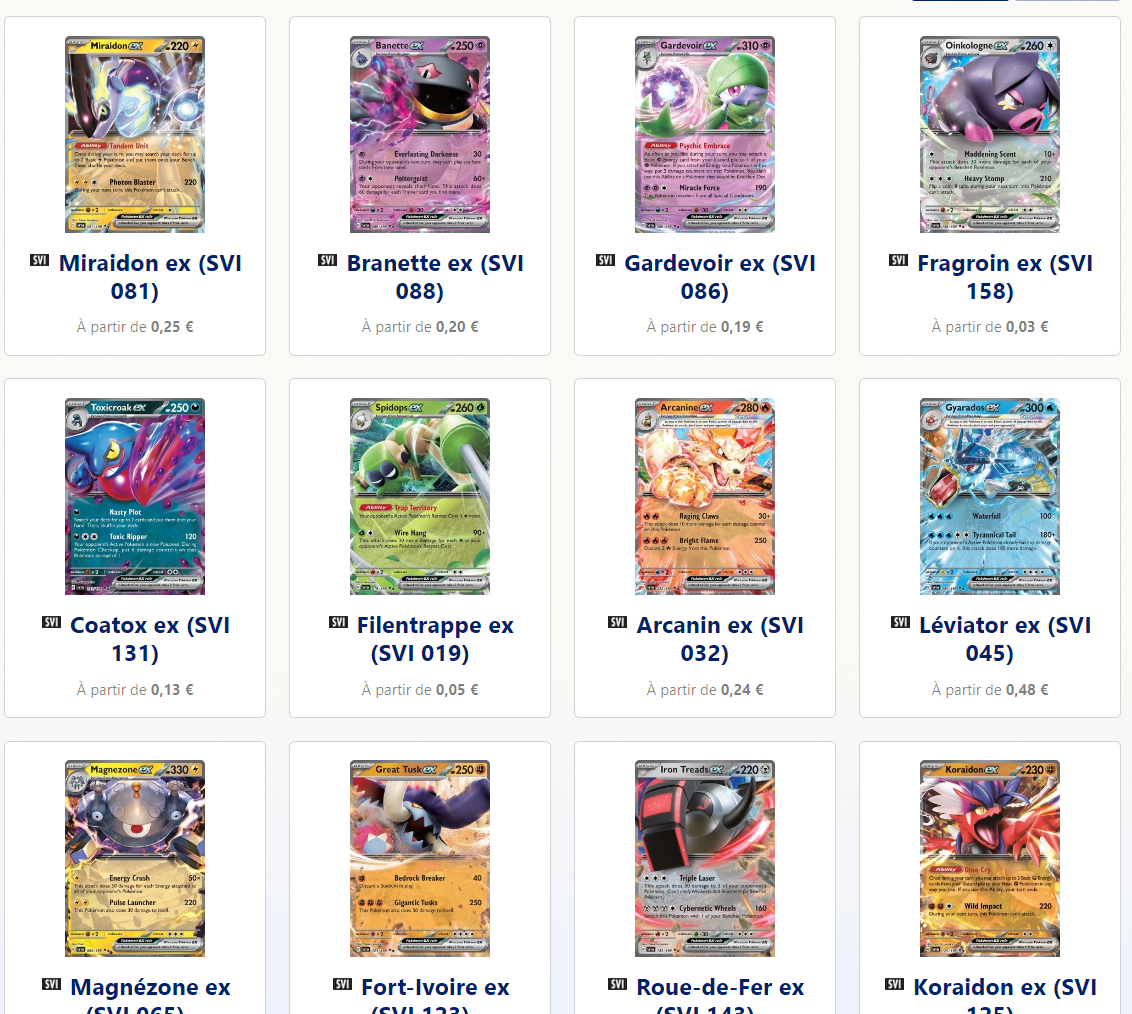
Task: Go to Filentrappe ex (SVI 019) page
Action: (435, 639)
